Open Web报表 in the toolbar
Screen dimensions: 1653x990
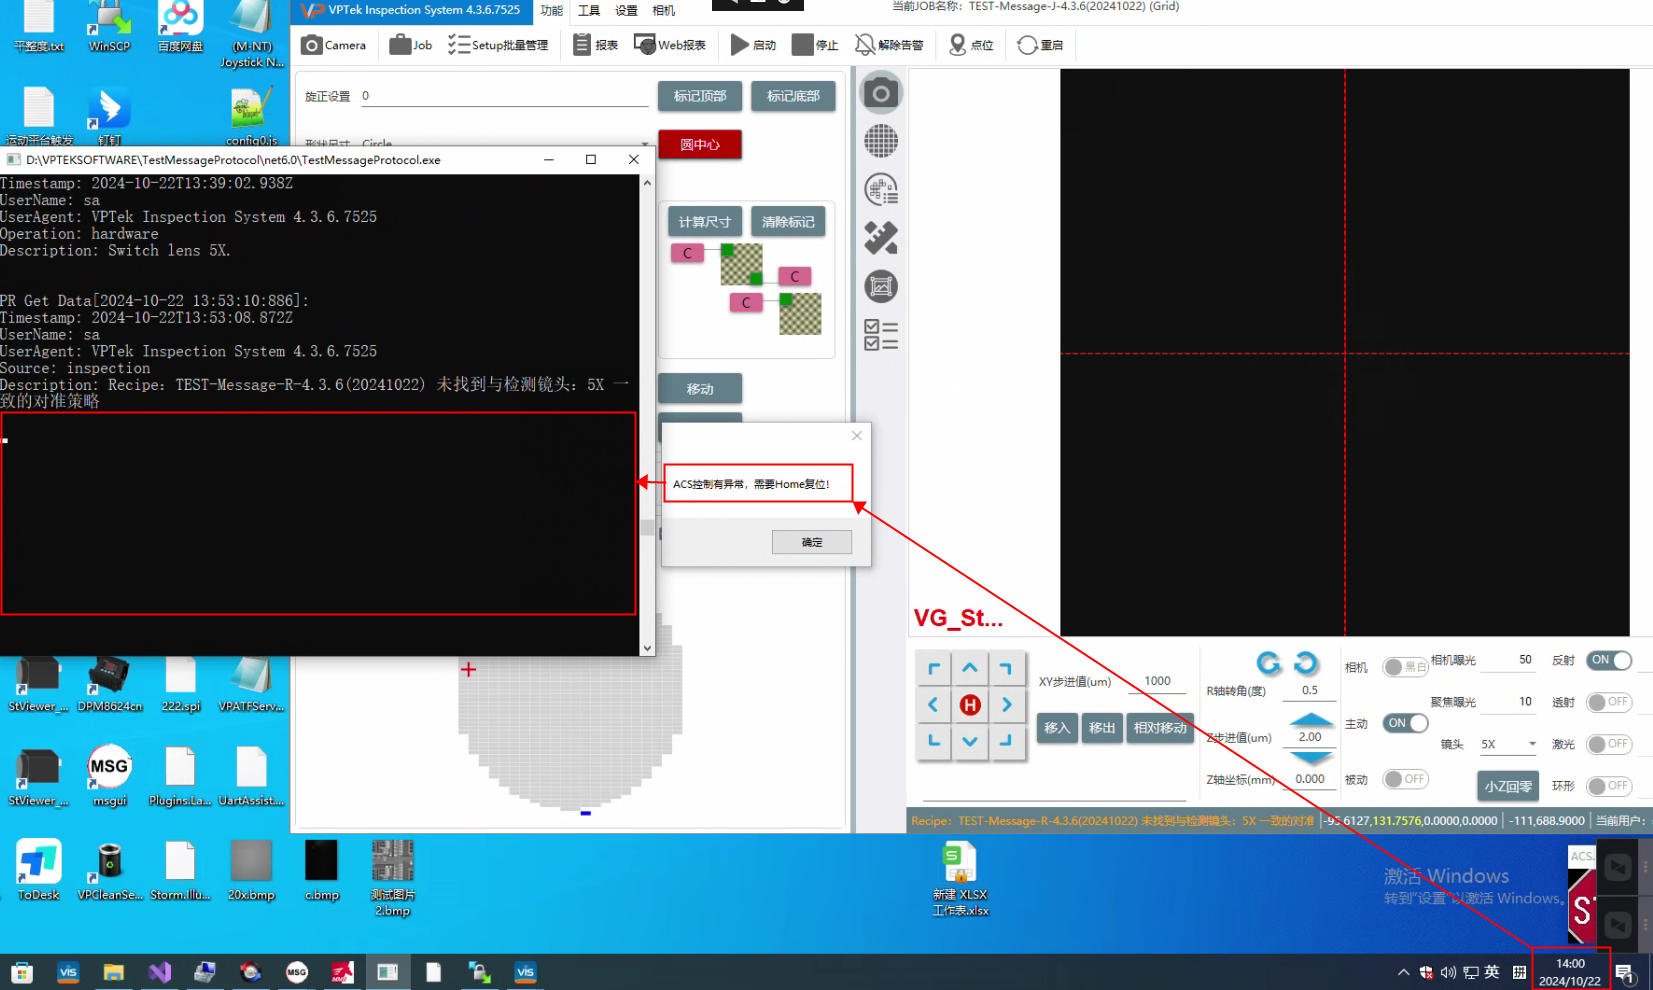click(670, 45)
